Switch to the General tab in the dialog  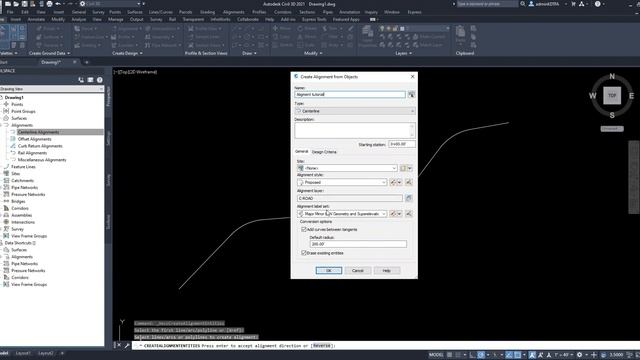302,151
